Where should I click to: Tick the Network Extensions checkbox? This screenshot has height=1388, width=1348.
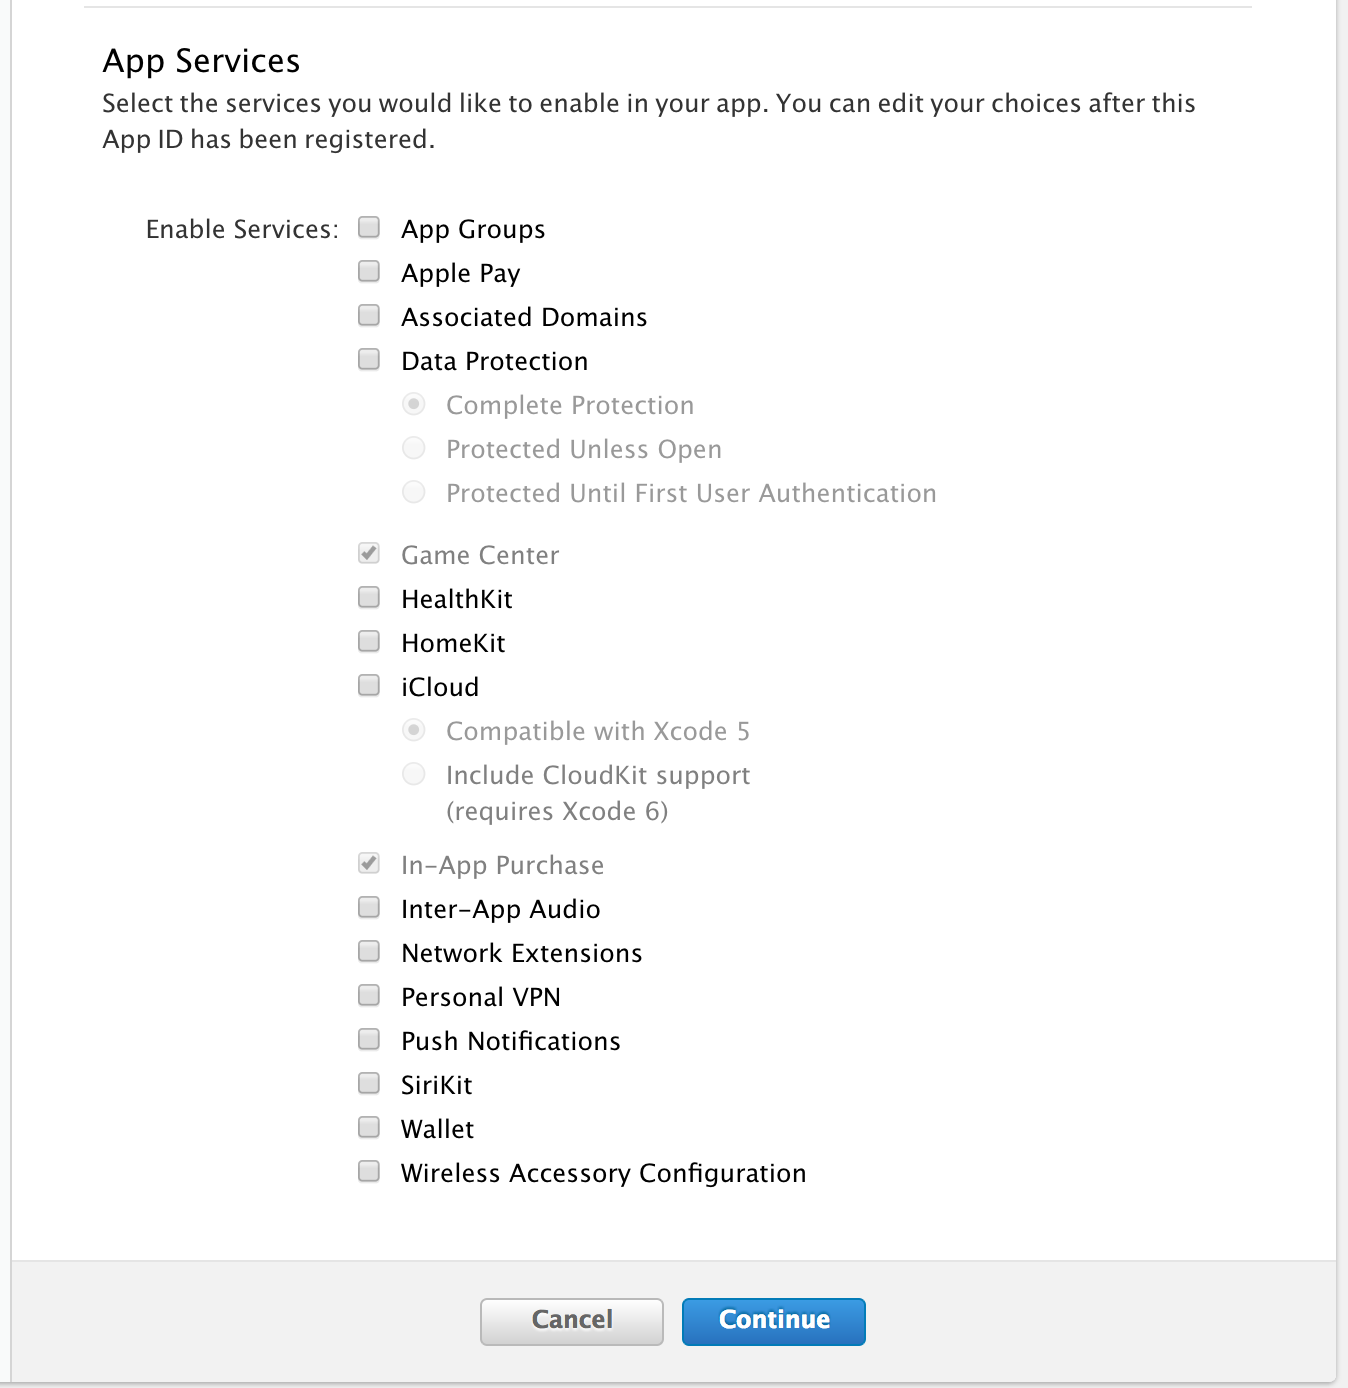point(369,951)
